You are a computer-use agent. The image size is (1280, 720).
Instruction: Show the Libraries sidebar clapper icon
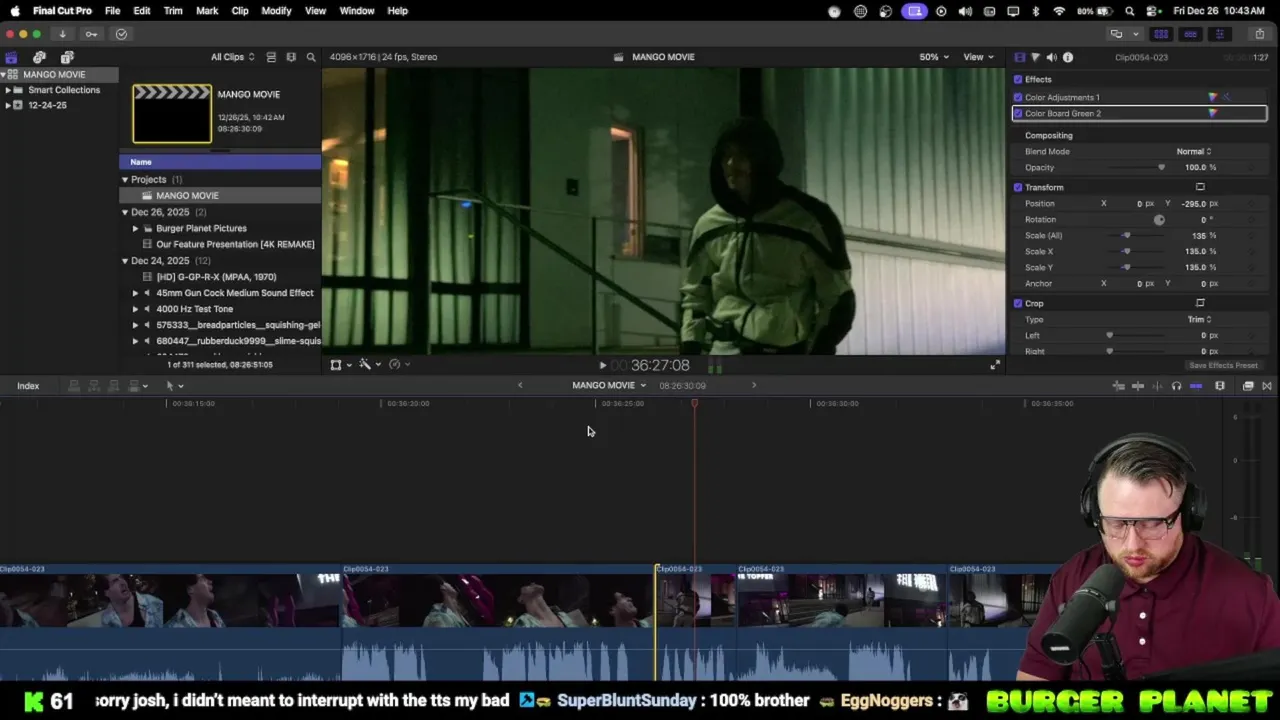11,57
